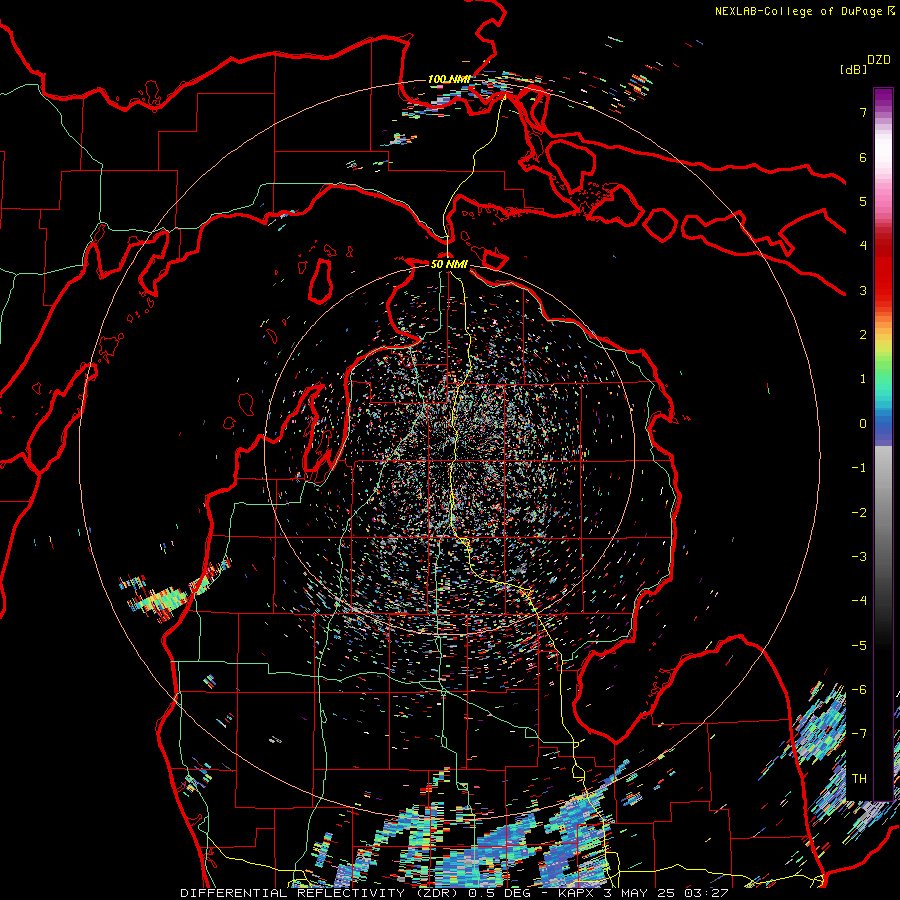Click the -1 label on the scale
Screen dimensions: 900x900
click(859, 468)
